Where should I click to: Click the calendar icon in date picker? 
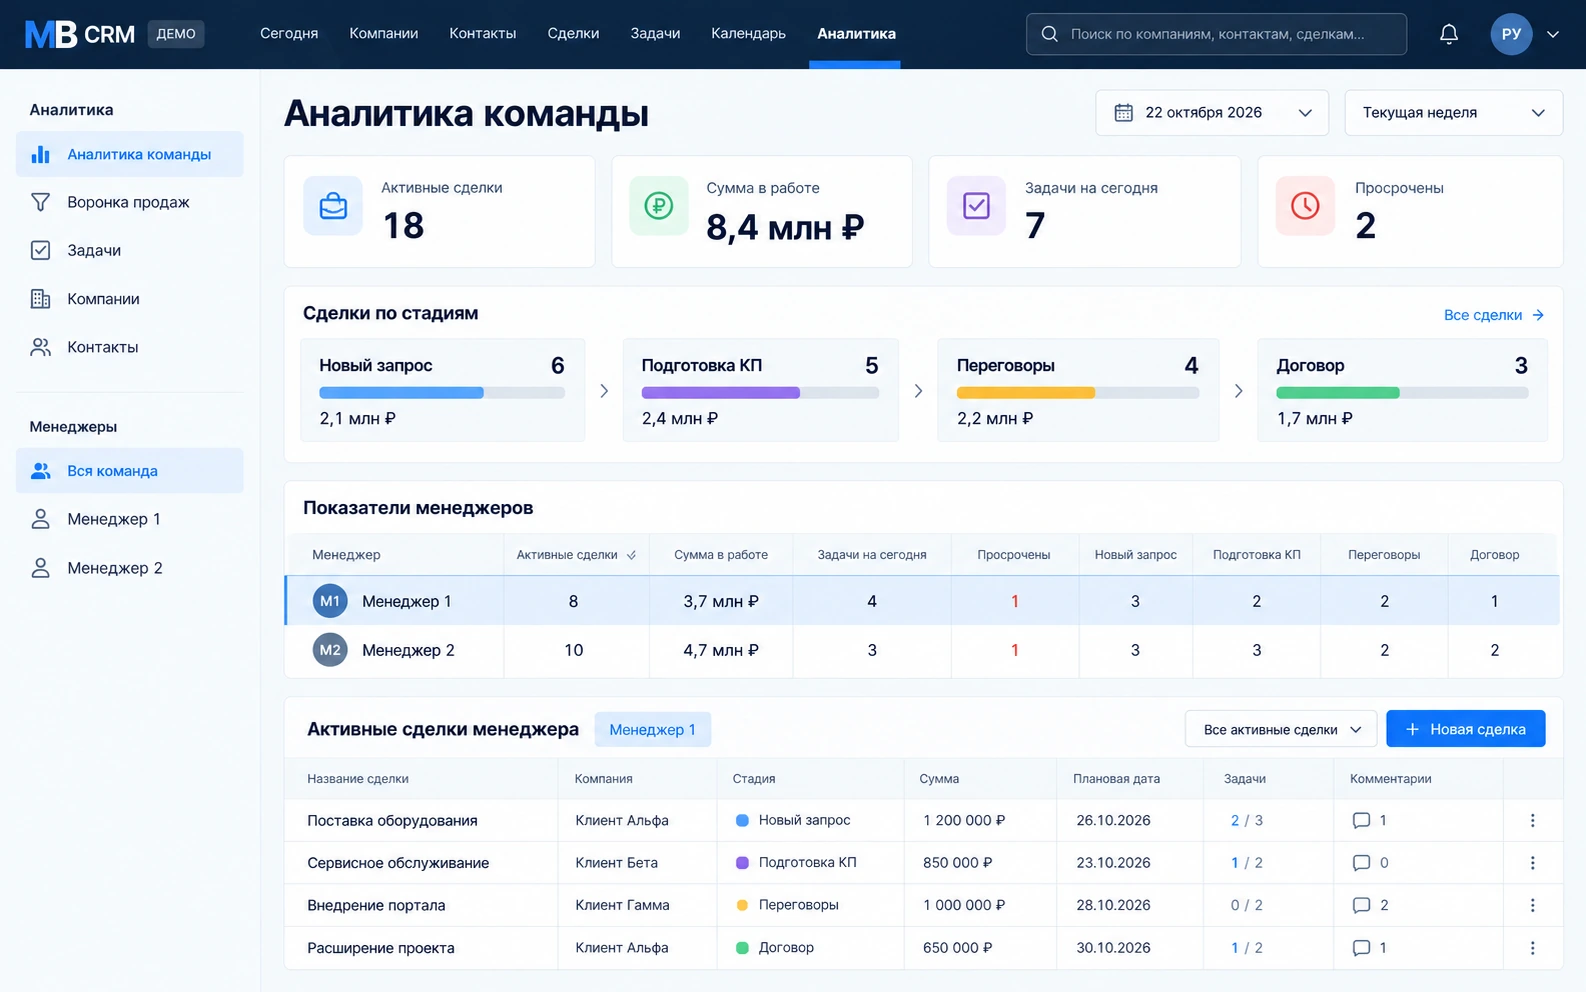pos(1124,112)
